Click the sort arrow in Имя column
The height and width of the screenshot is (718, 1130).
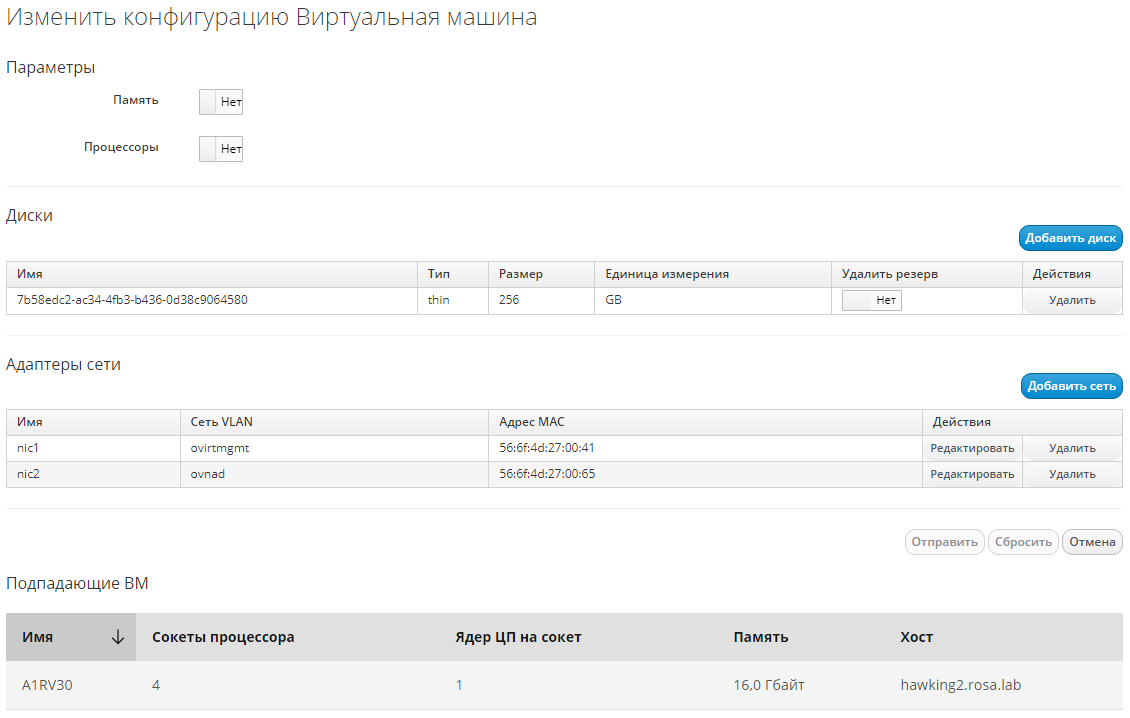click(118, 637)
